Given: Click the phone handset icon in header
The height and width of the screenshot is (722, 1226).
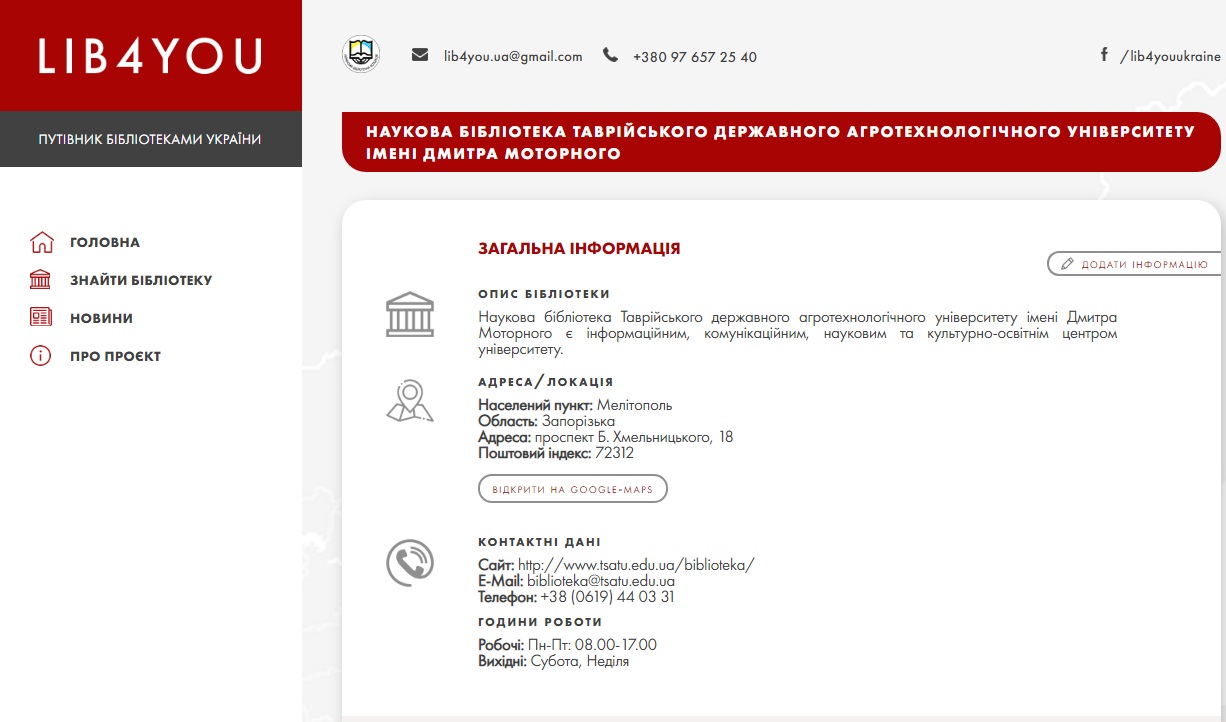Looking at the screenshot, I should coord(610,55).
